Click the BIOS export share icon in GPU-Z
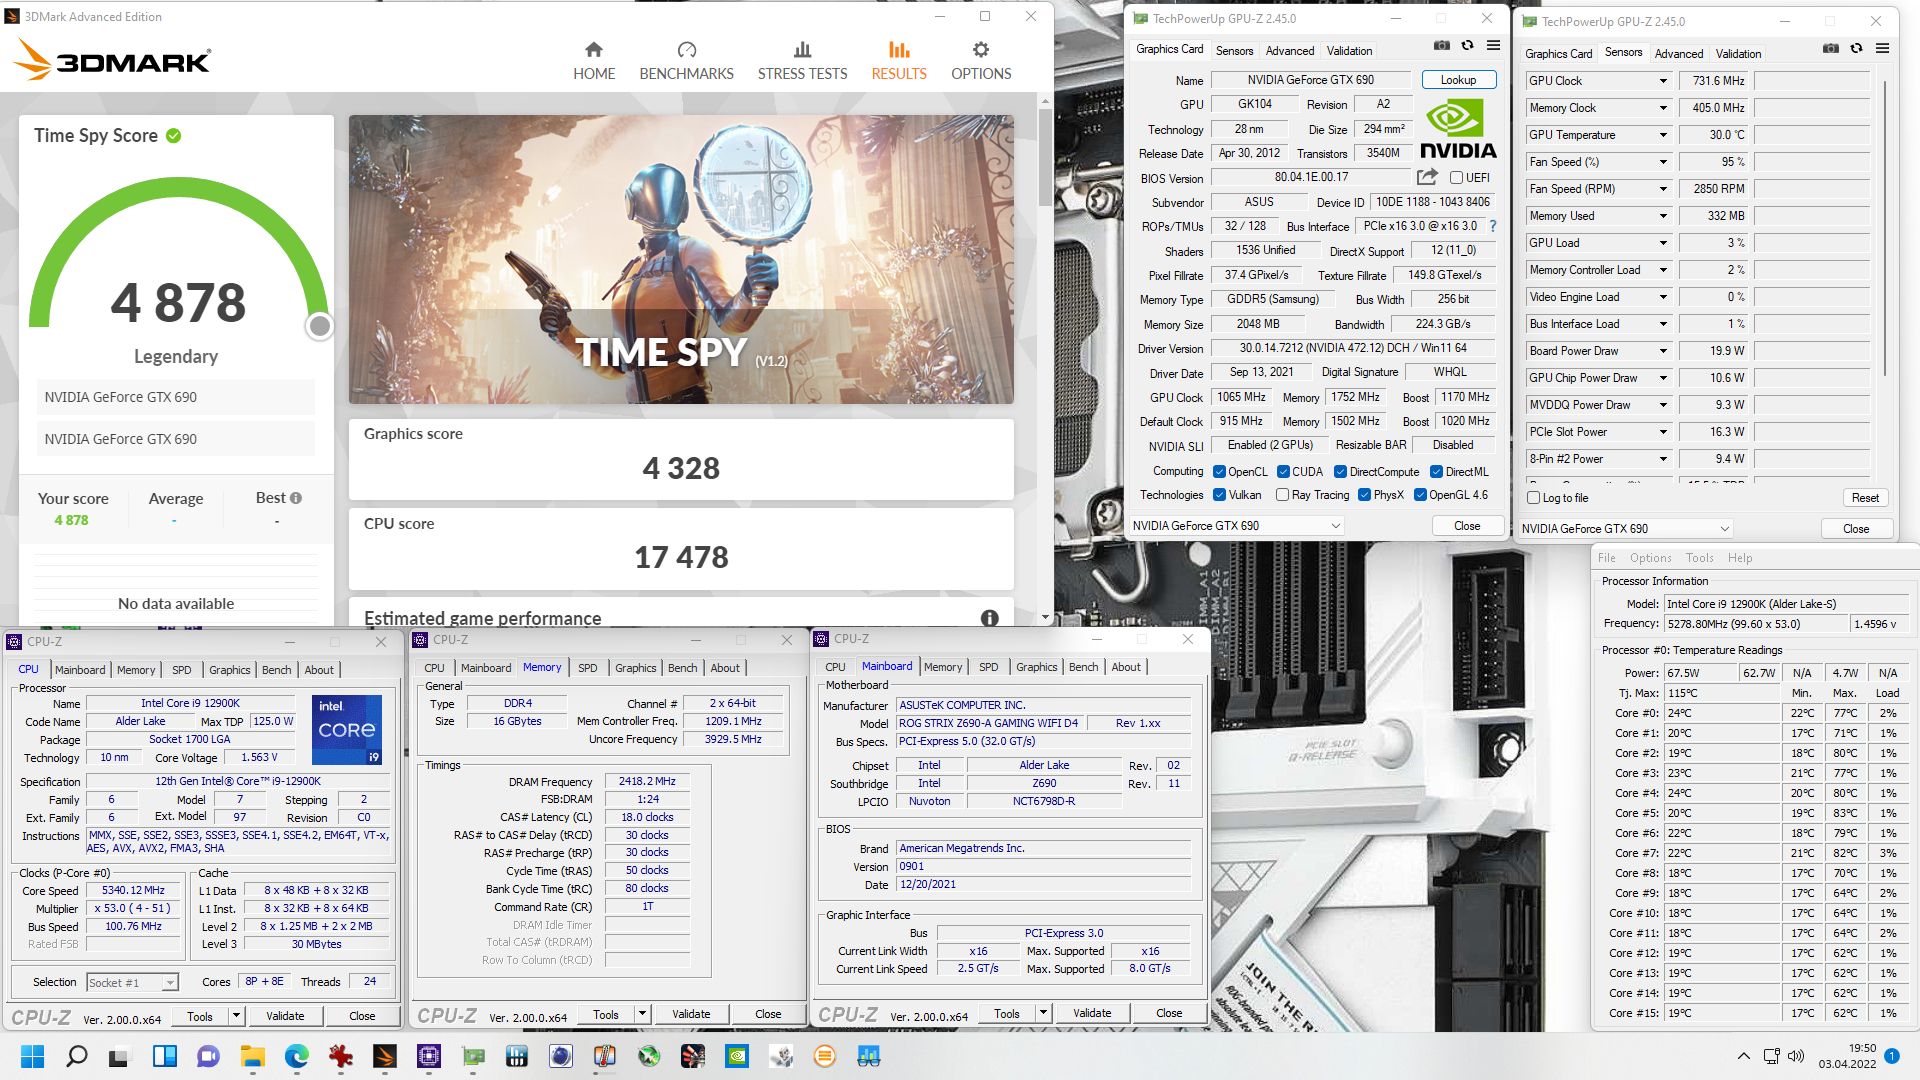Viewport: 1920px width, 1080px height. [1427, 177]
